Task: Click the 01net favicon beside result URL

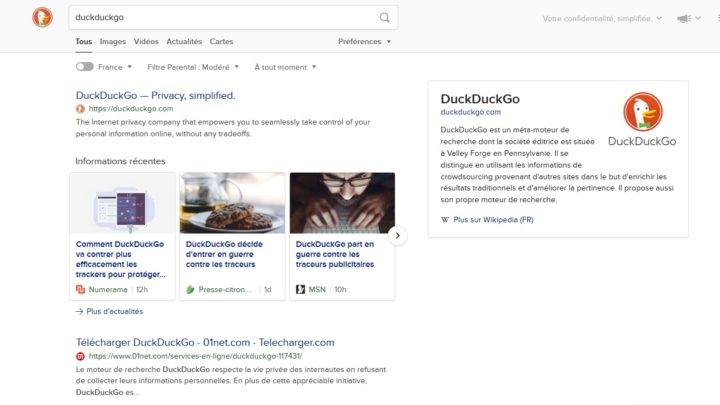Action: [x=80, y=356]
